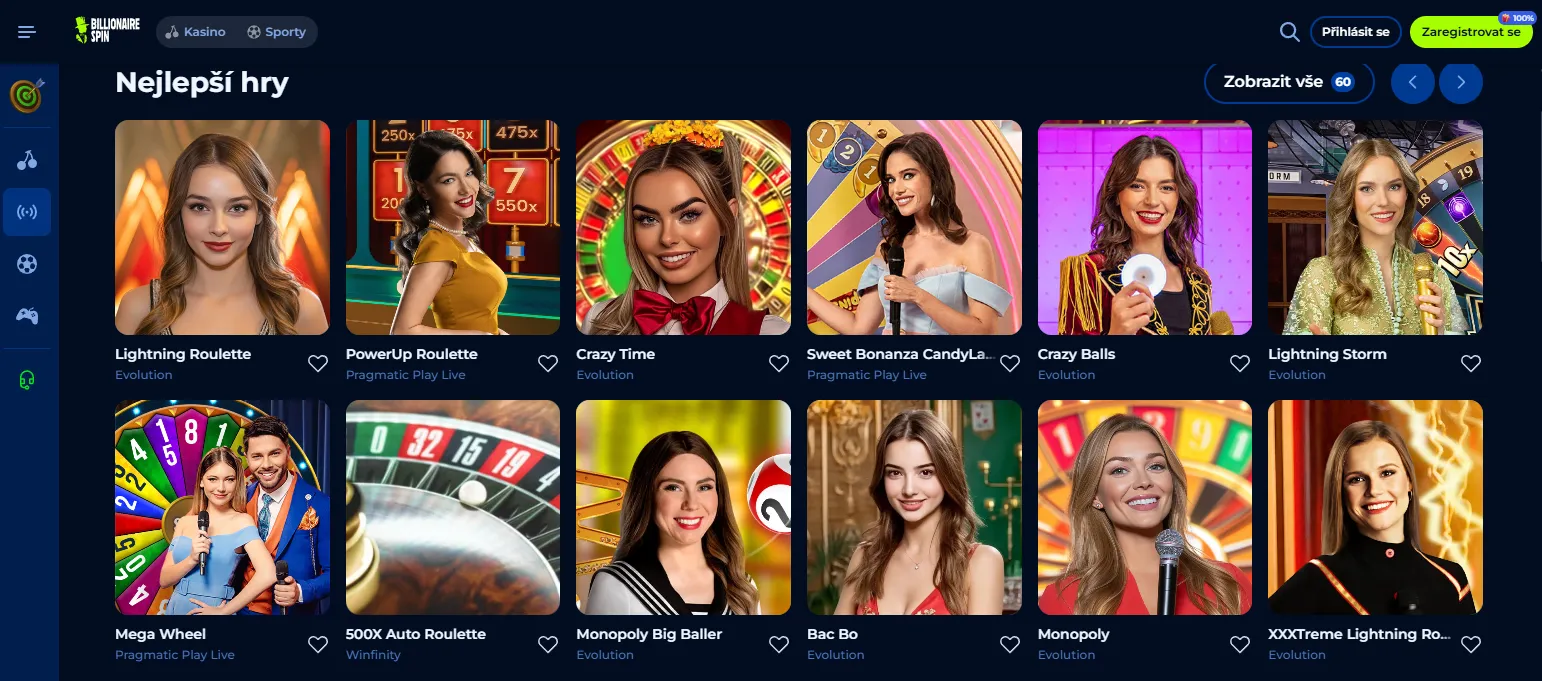The height and width of the screenshot is (681, 1542).
Task: Select the soccer ball sidebar icon
Action: tap(27, 264)
